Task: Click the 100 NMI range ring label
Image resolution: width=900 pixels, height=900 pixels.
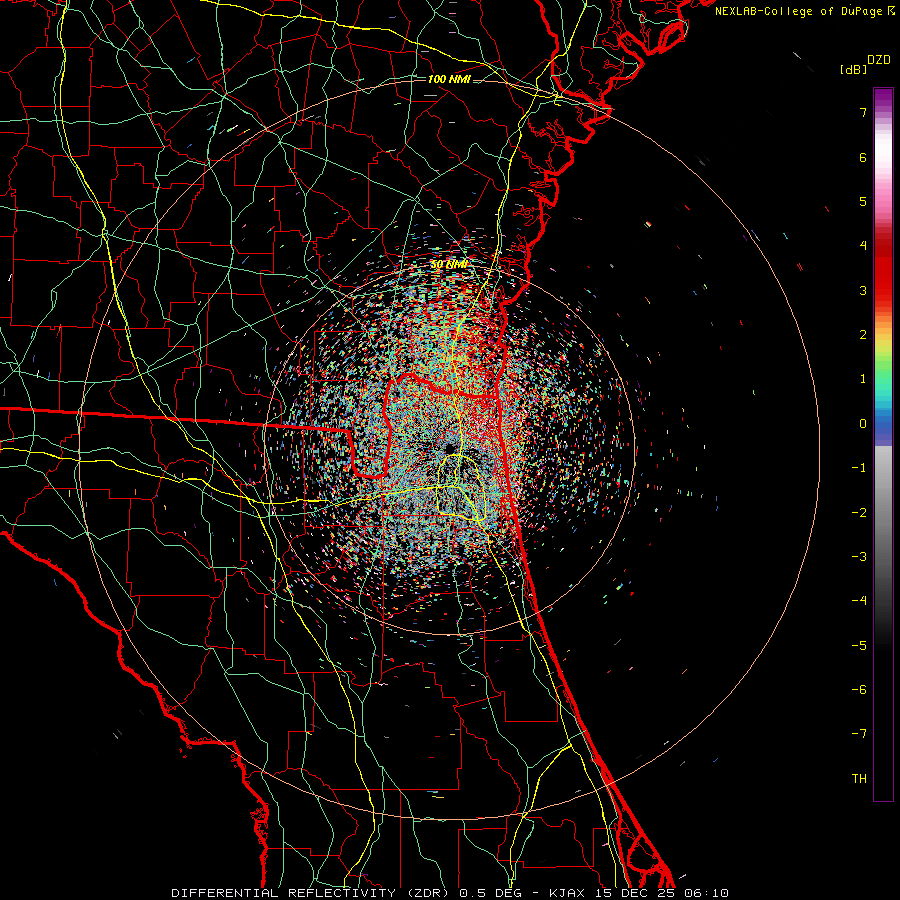Action: (x=449, y=79)
